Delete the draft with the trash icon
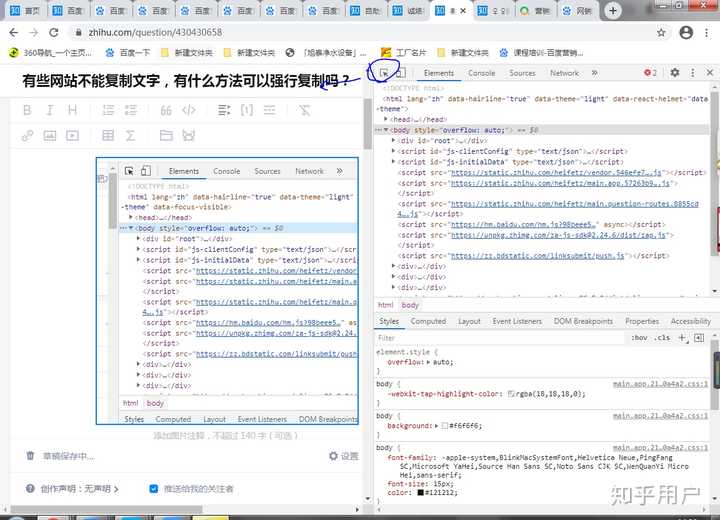Screen dimensions: 720x520 point(30,456)
